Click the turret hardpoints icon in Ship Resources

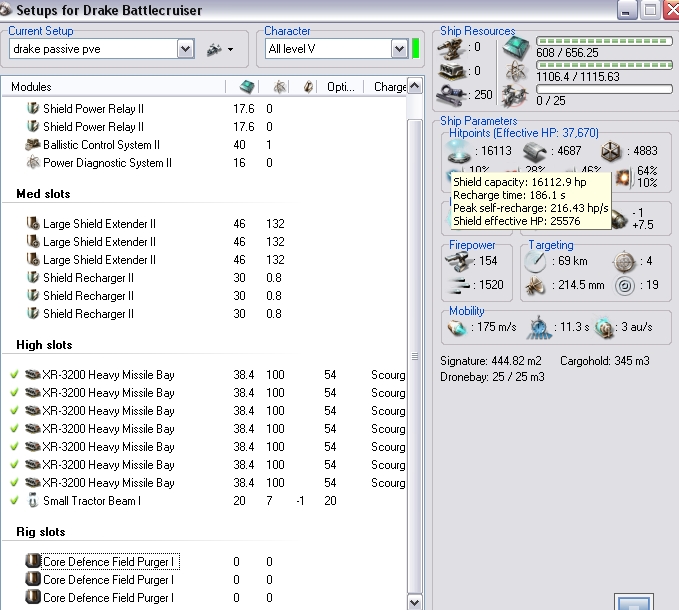(x=451, y=48)
